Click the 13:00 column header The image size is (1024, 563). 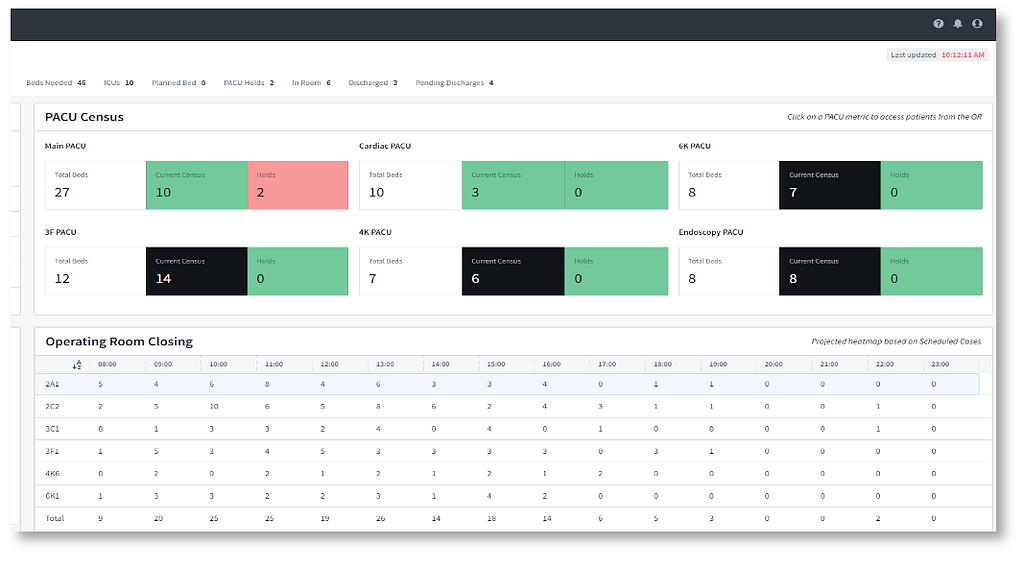click(x=385, y=364)
